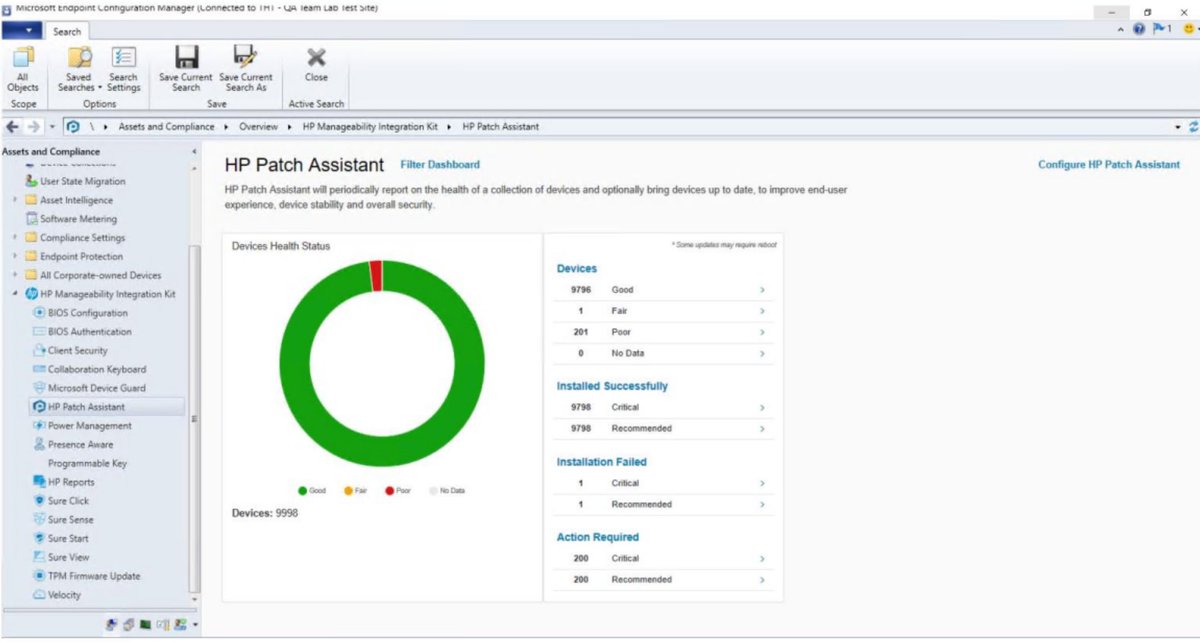This screenshot has width=1200, height=642.
Task: Open Action Required Recommended row chevron
Action: [x=762, y=580]
